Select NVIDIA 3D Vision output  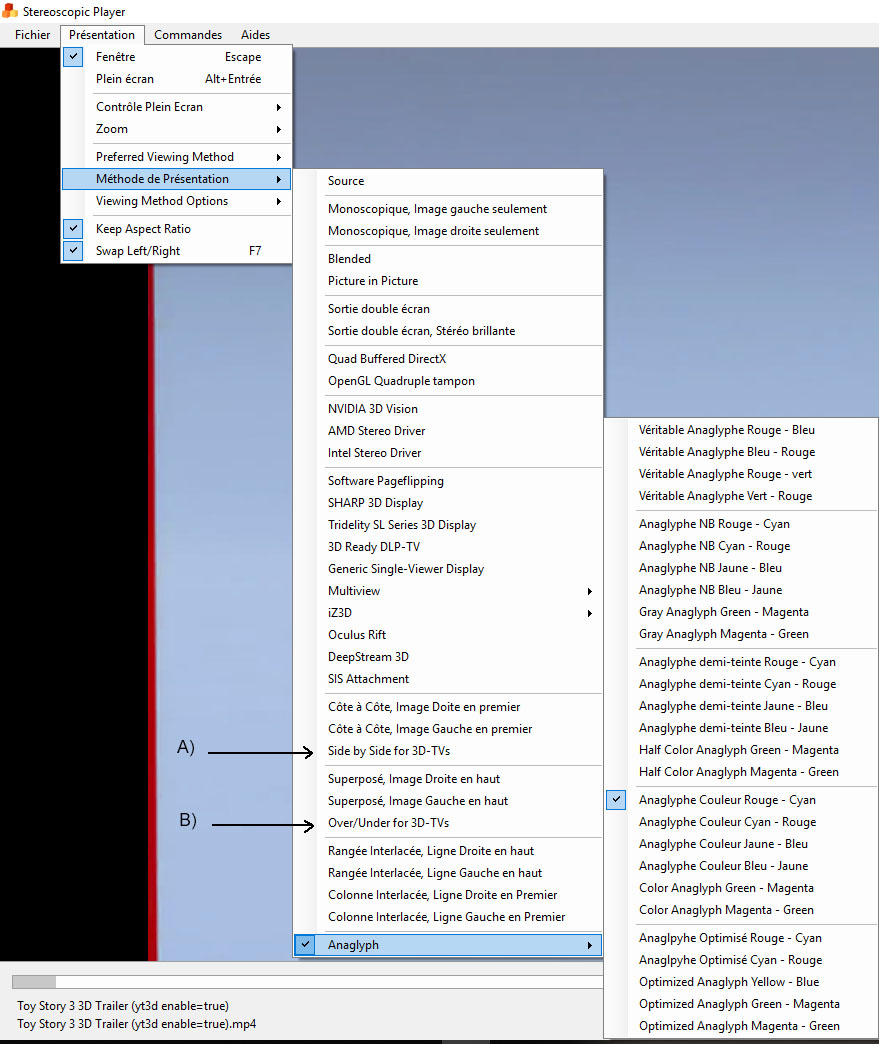(373, 409)
